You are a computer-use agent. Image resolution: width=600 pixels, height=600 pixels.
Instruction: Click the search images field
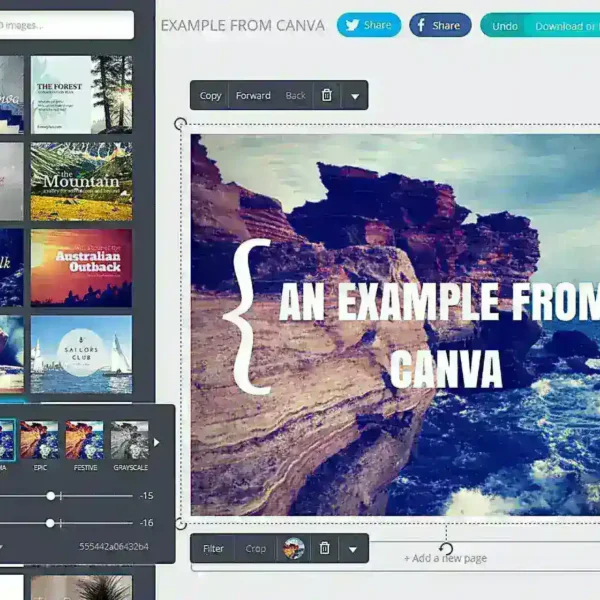67,25
